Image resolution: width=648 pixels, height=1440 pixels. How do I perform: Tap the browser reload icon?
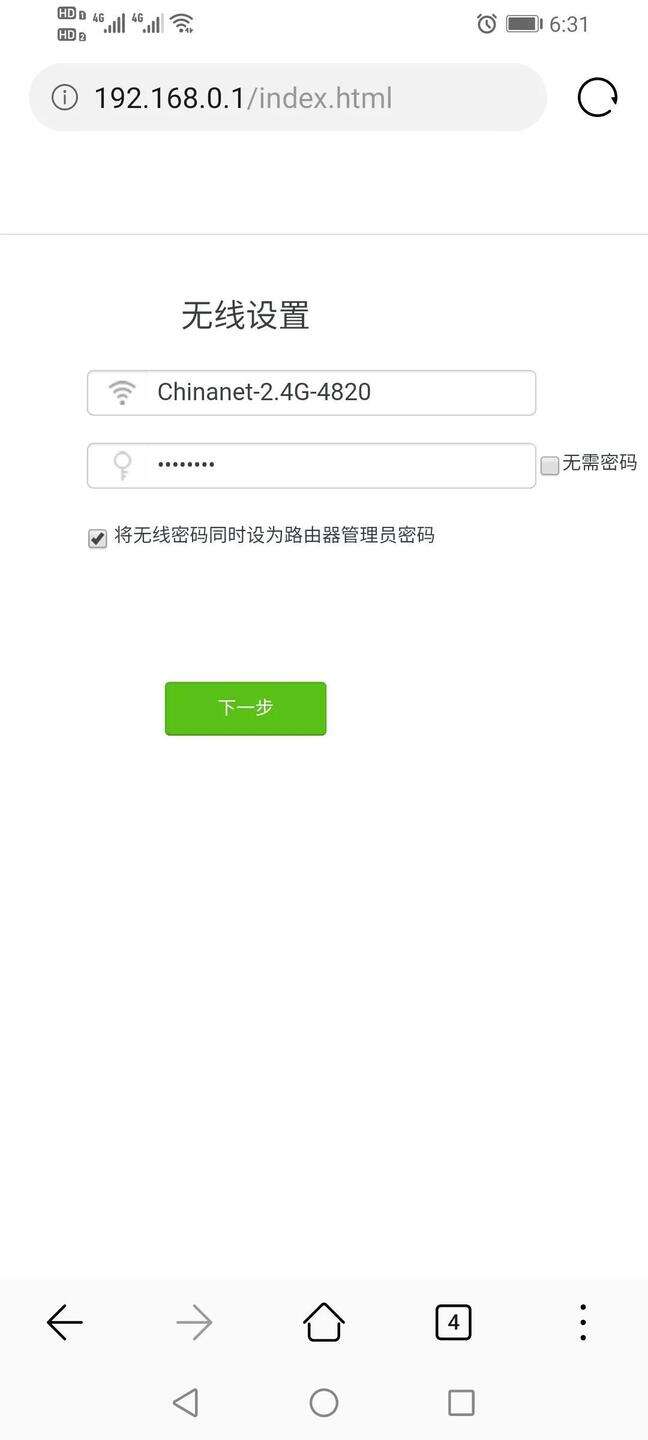[x=597, y=98]
